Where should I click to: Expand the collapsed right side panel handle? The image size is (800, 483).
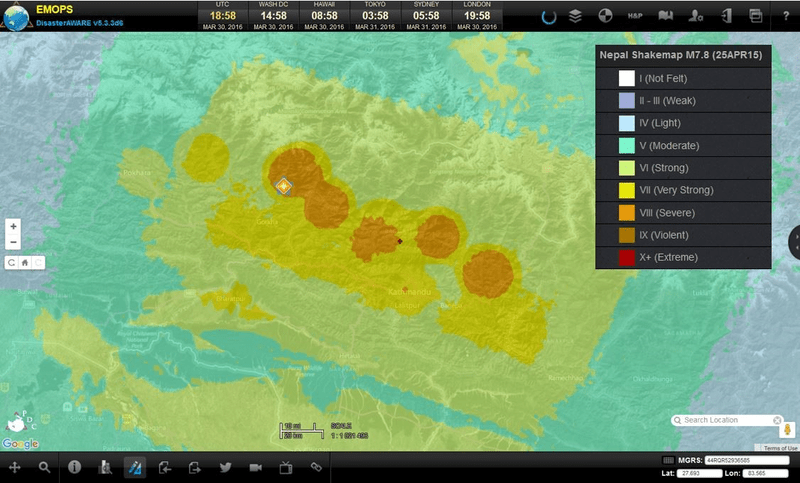(x=794, y=241)
